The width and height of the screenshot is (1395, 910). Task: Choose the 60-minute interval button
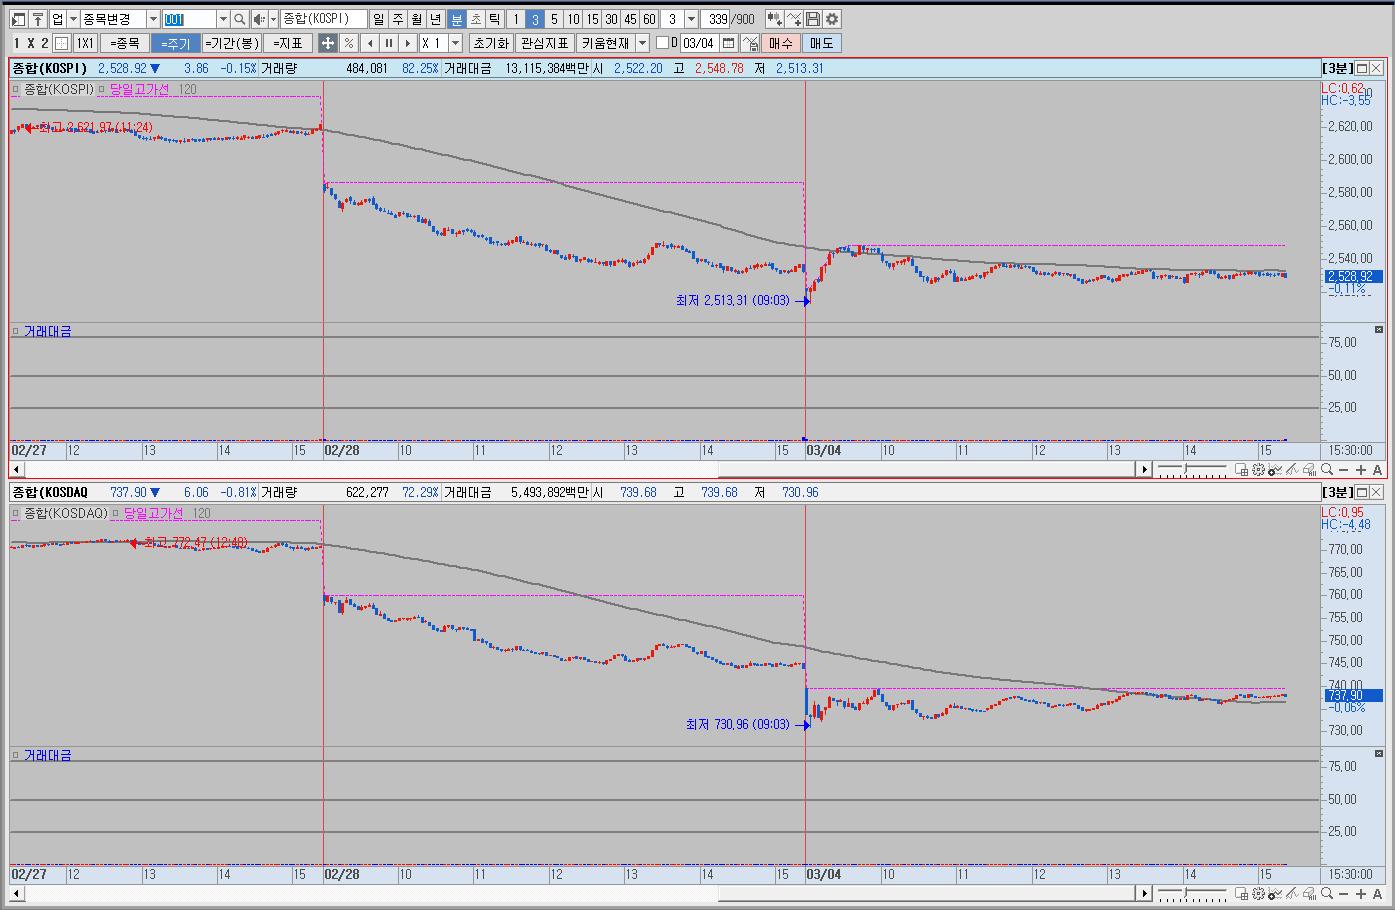(x=649, y=19)
